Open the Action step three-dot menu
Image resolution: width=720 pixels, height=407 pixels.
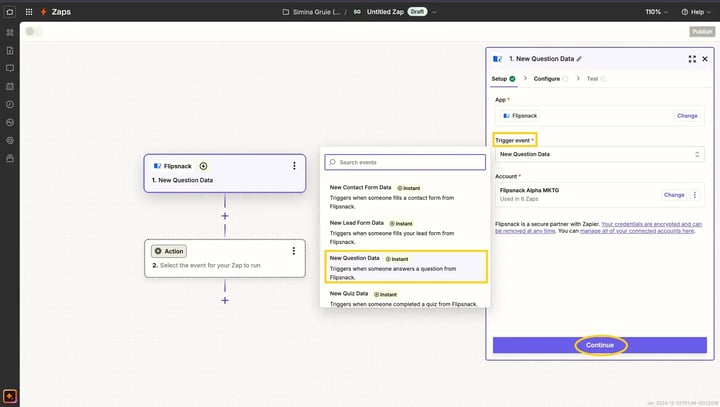coord(294,251)
